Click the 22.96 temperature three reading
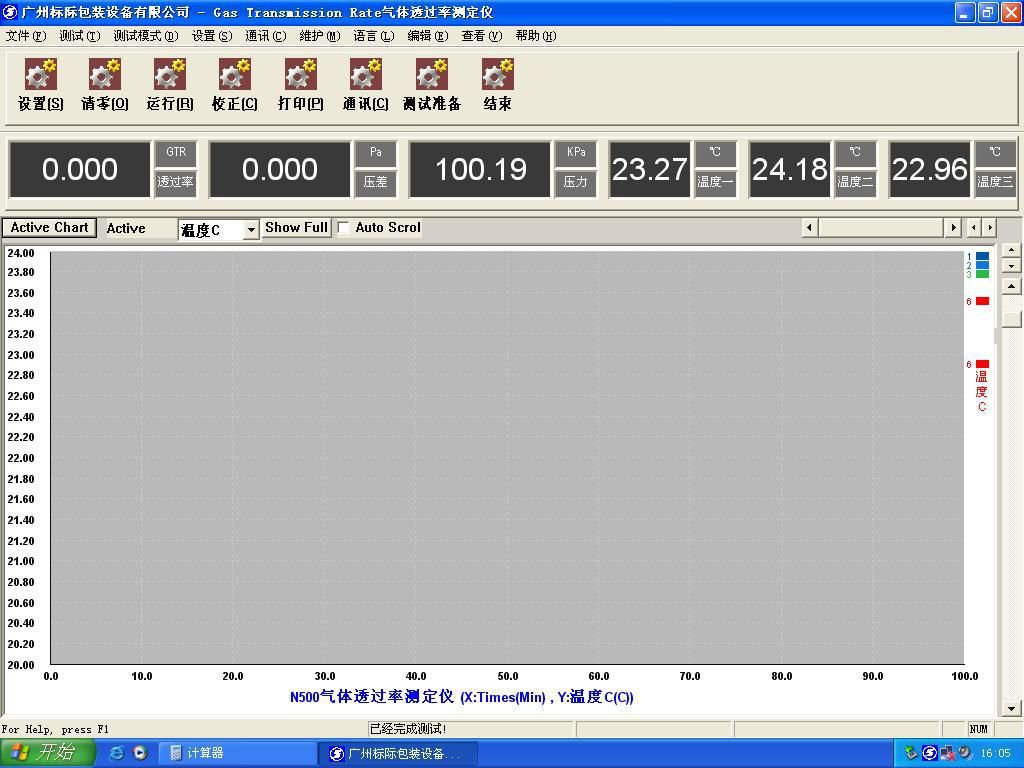The image size is (1024, 768). (929, 169)
